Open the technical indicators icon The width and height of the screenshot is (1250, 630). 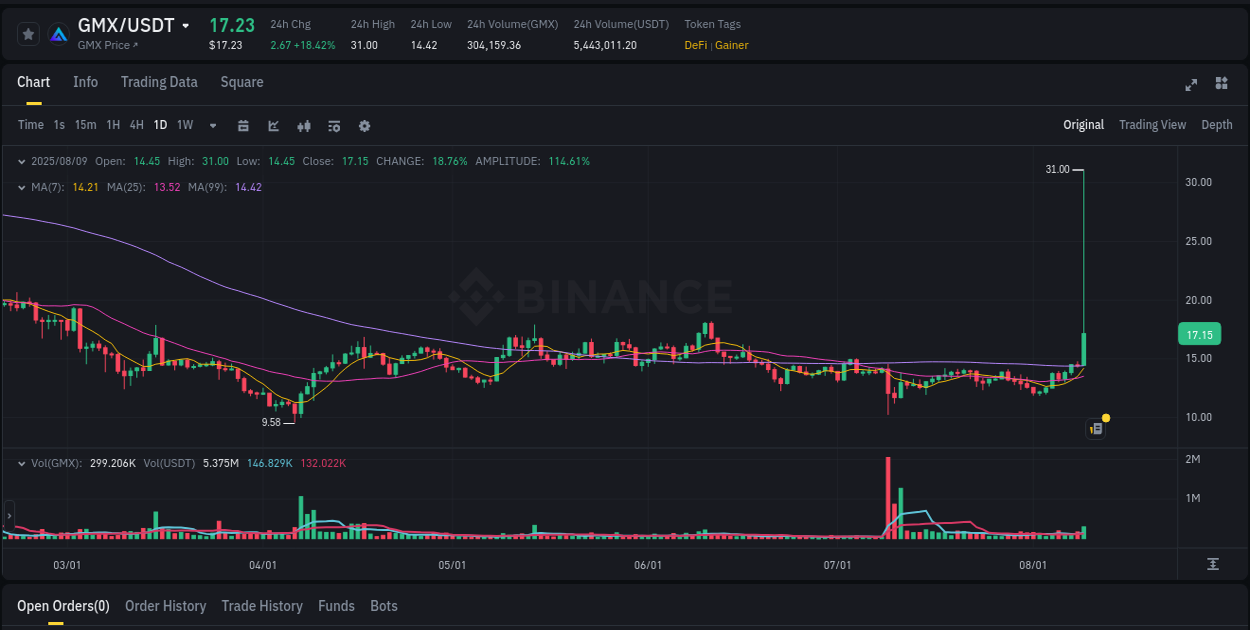point(303,126)
